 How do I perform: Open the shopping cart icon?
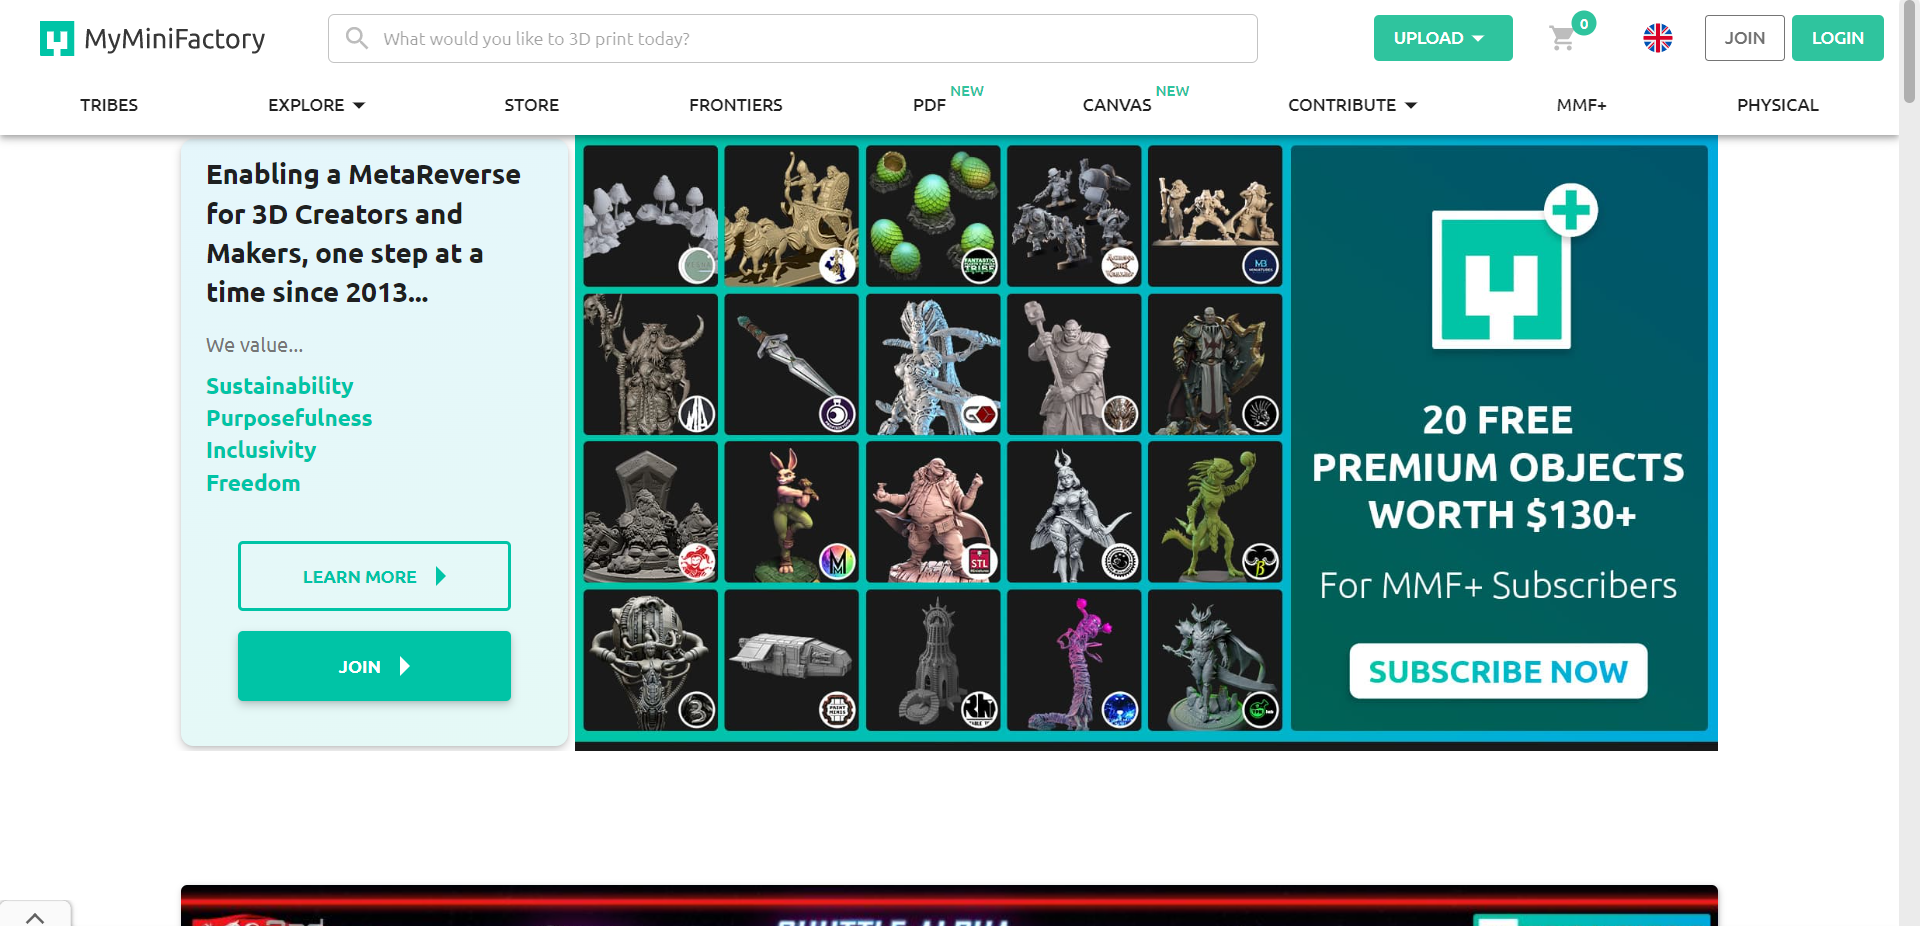[1562, 39]
